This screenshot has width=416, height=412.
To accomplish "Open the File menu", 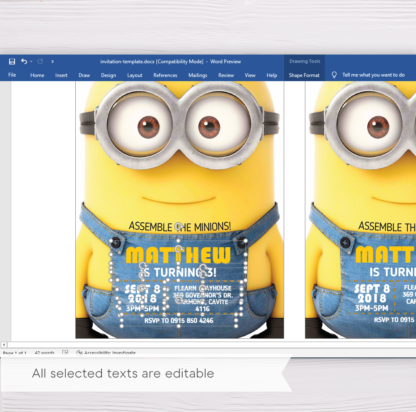I will (12, 75).
